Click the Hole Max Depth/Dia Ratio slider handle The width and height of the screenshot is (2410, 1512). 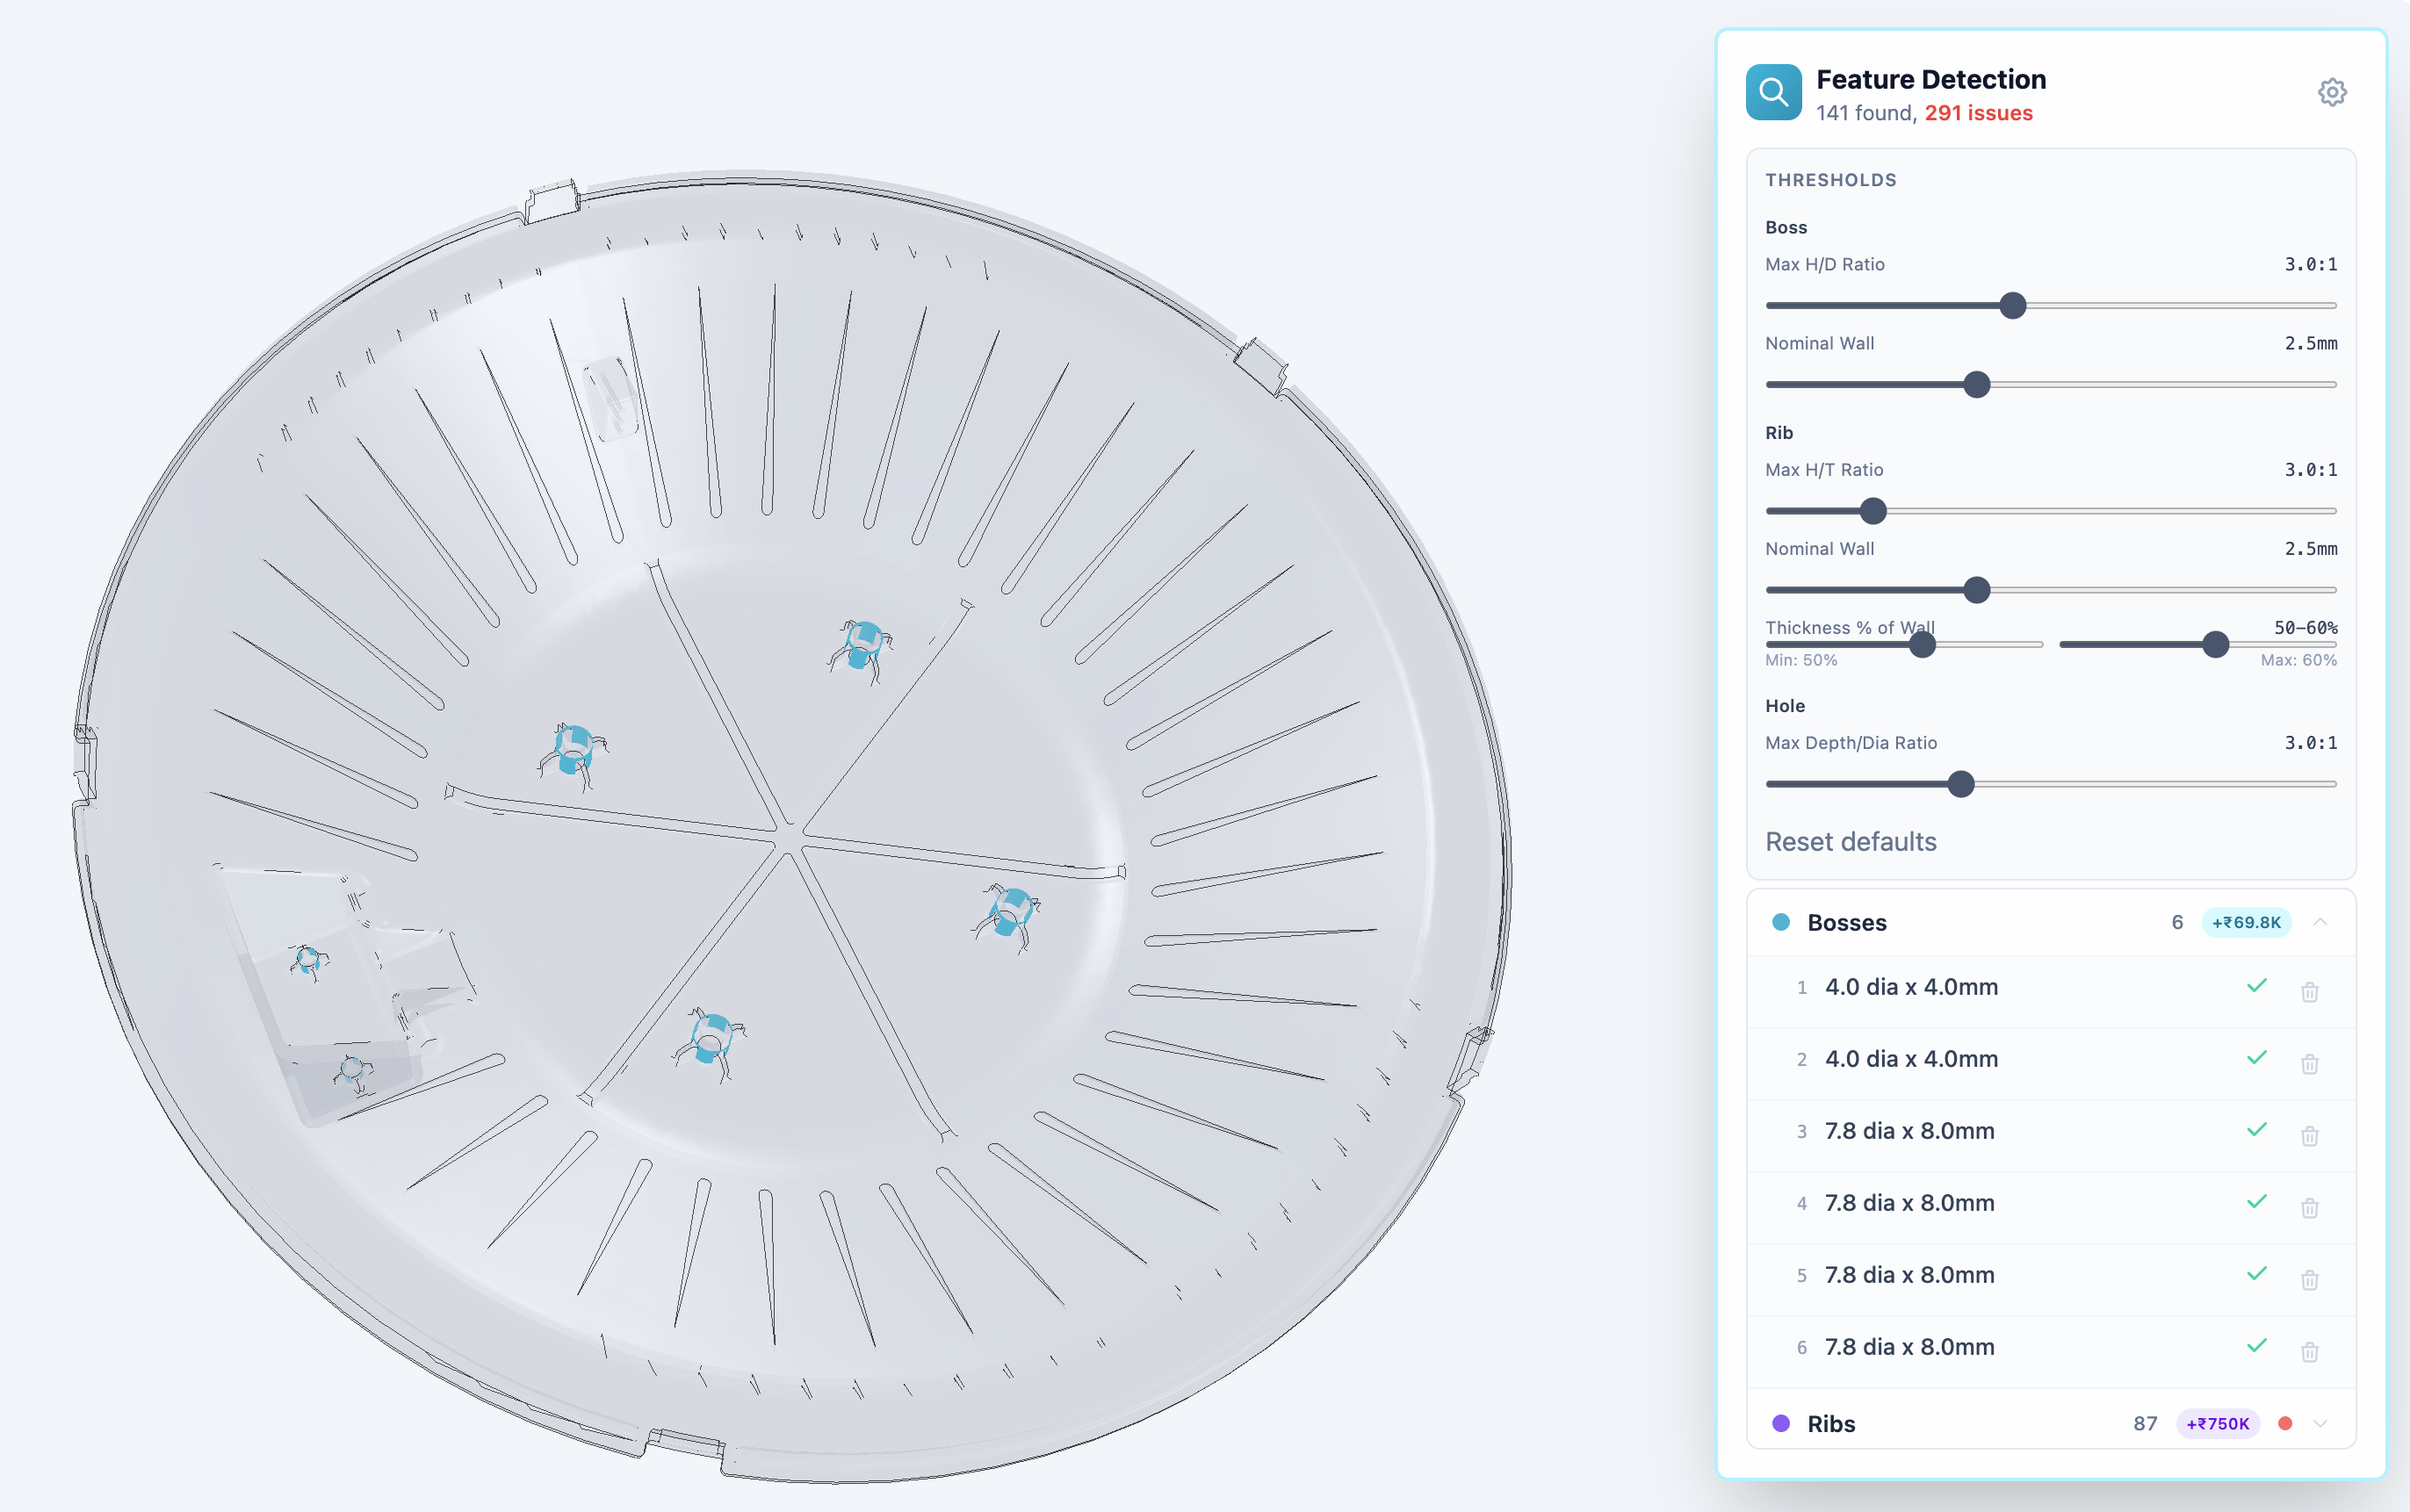[x=1961, y=784]
